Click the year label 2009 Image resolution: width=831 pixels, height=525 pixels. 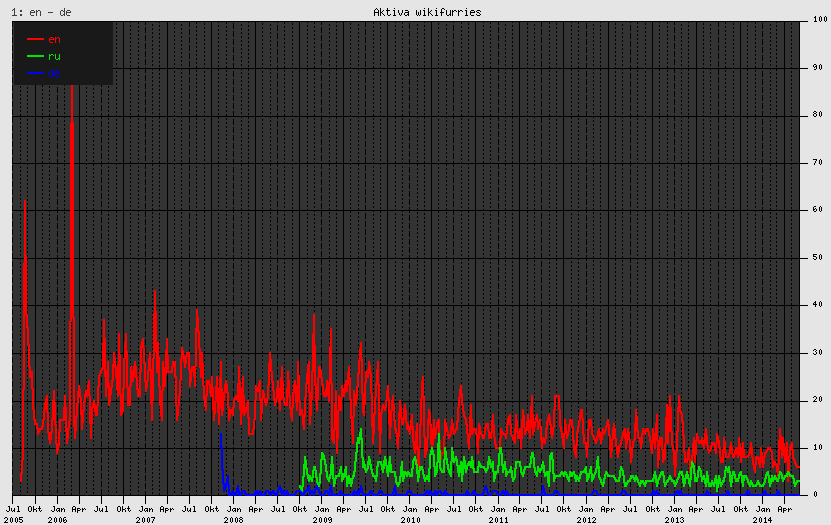[322, 520]
